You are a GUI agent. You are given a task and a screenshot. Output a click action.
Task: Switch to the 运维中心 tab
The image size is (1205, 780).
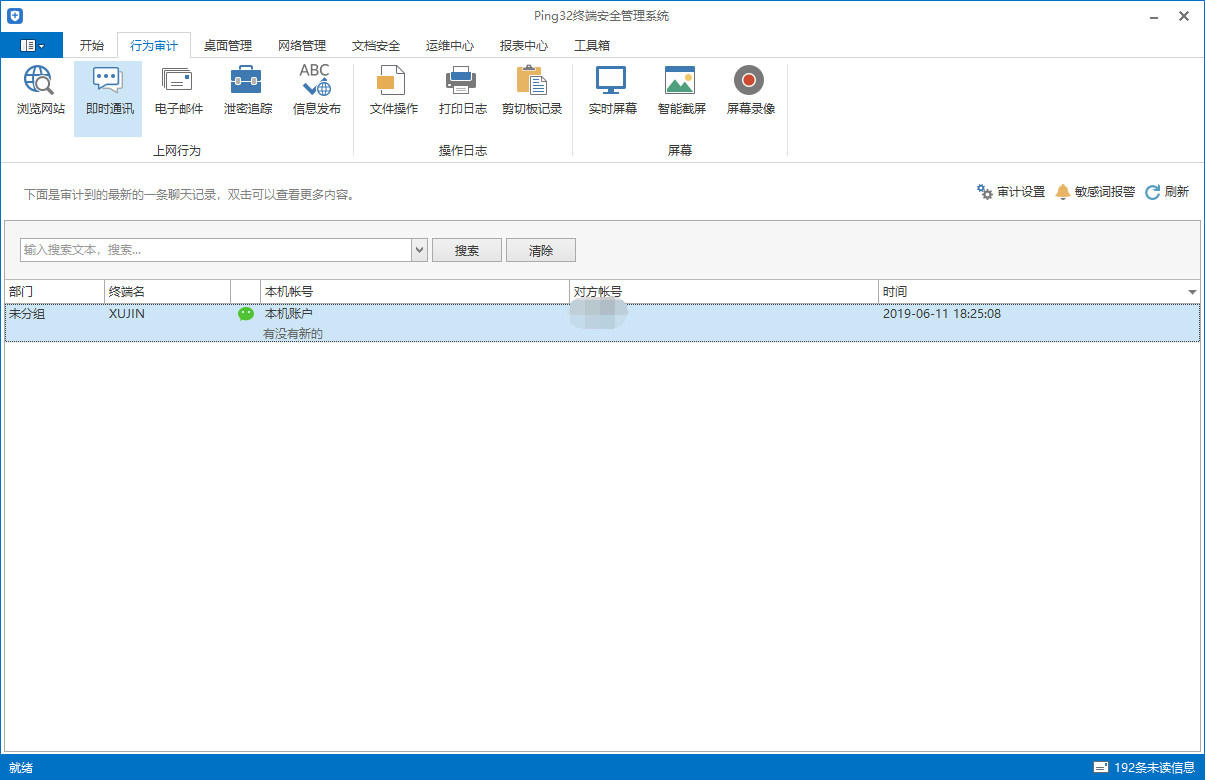click(x=450, y=45)
